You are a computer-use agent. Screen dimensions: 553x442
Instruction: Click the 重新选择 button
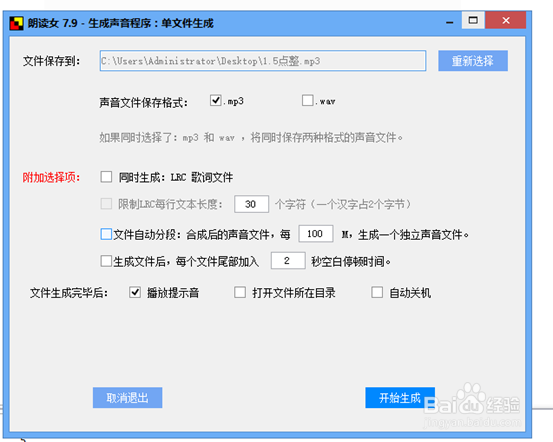click(473, 61)
